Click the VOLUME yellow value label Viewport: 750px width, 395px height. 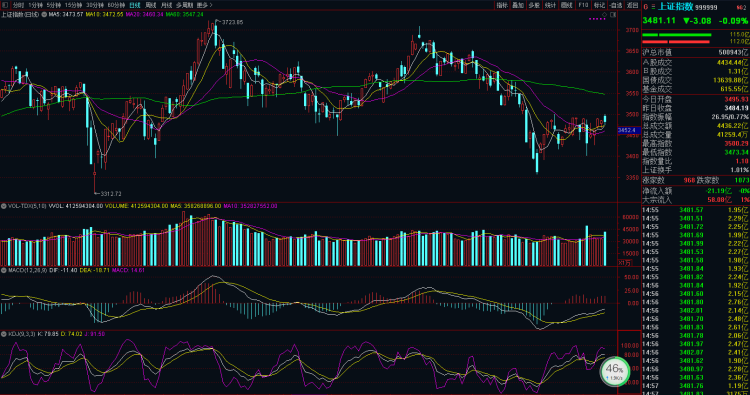pos(136,206)
